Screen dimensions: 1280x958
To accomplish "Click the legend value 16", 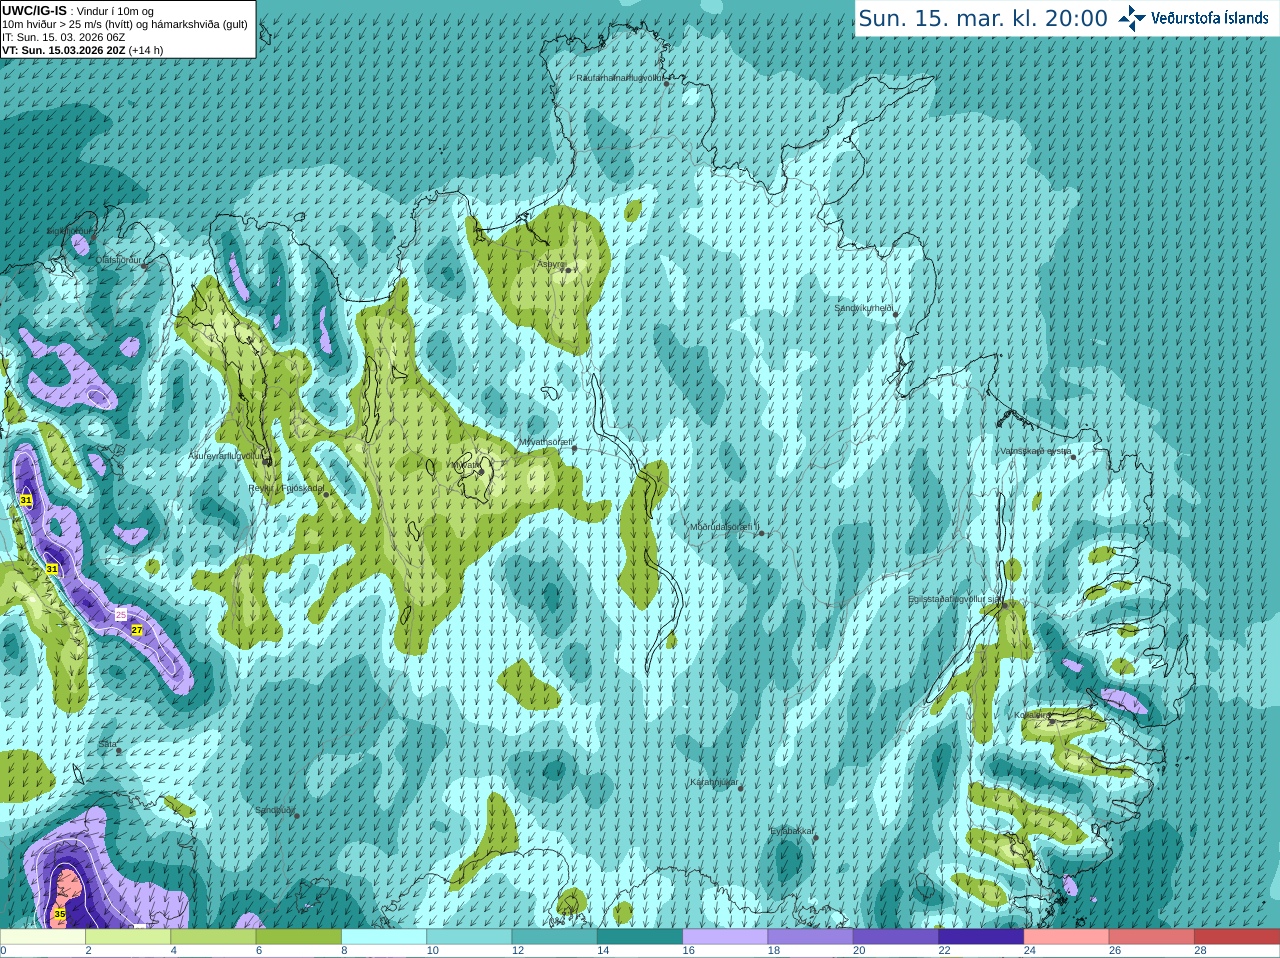I will pos(689,951).
